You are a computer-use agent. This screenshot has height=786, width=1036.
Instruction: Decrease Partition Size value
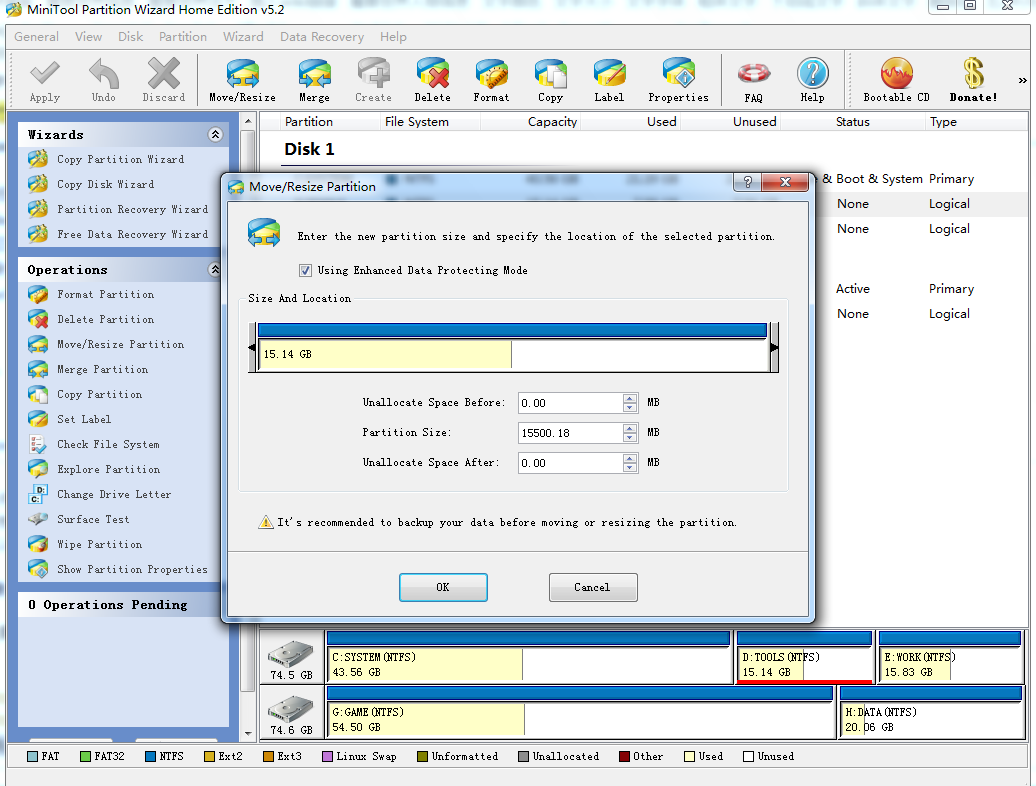coord(630,437)
